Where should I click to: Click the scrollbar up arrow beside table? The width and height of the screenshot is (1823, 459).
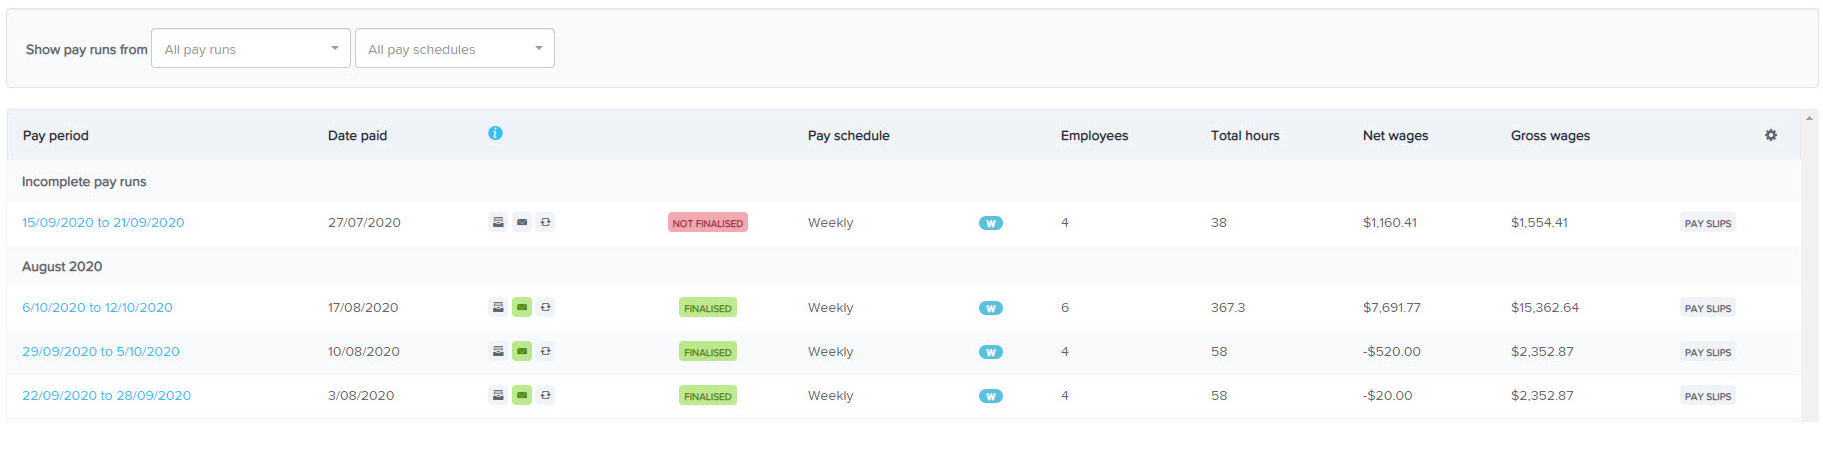[x=1810, y=118]
